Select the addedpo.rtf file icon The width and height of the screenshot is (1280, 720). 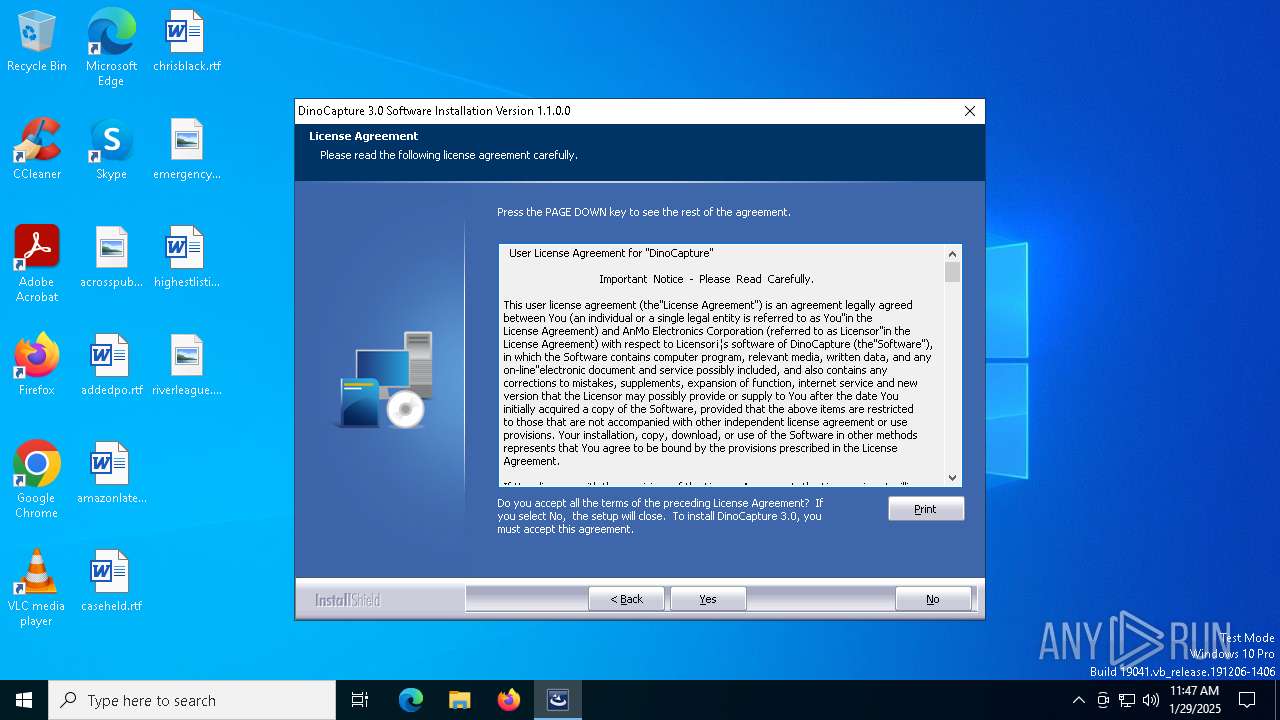[x=111, y=365]
